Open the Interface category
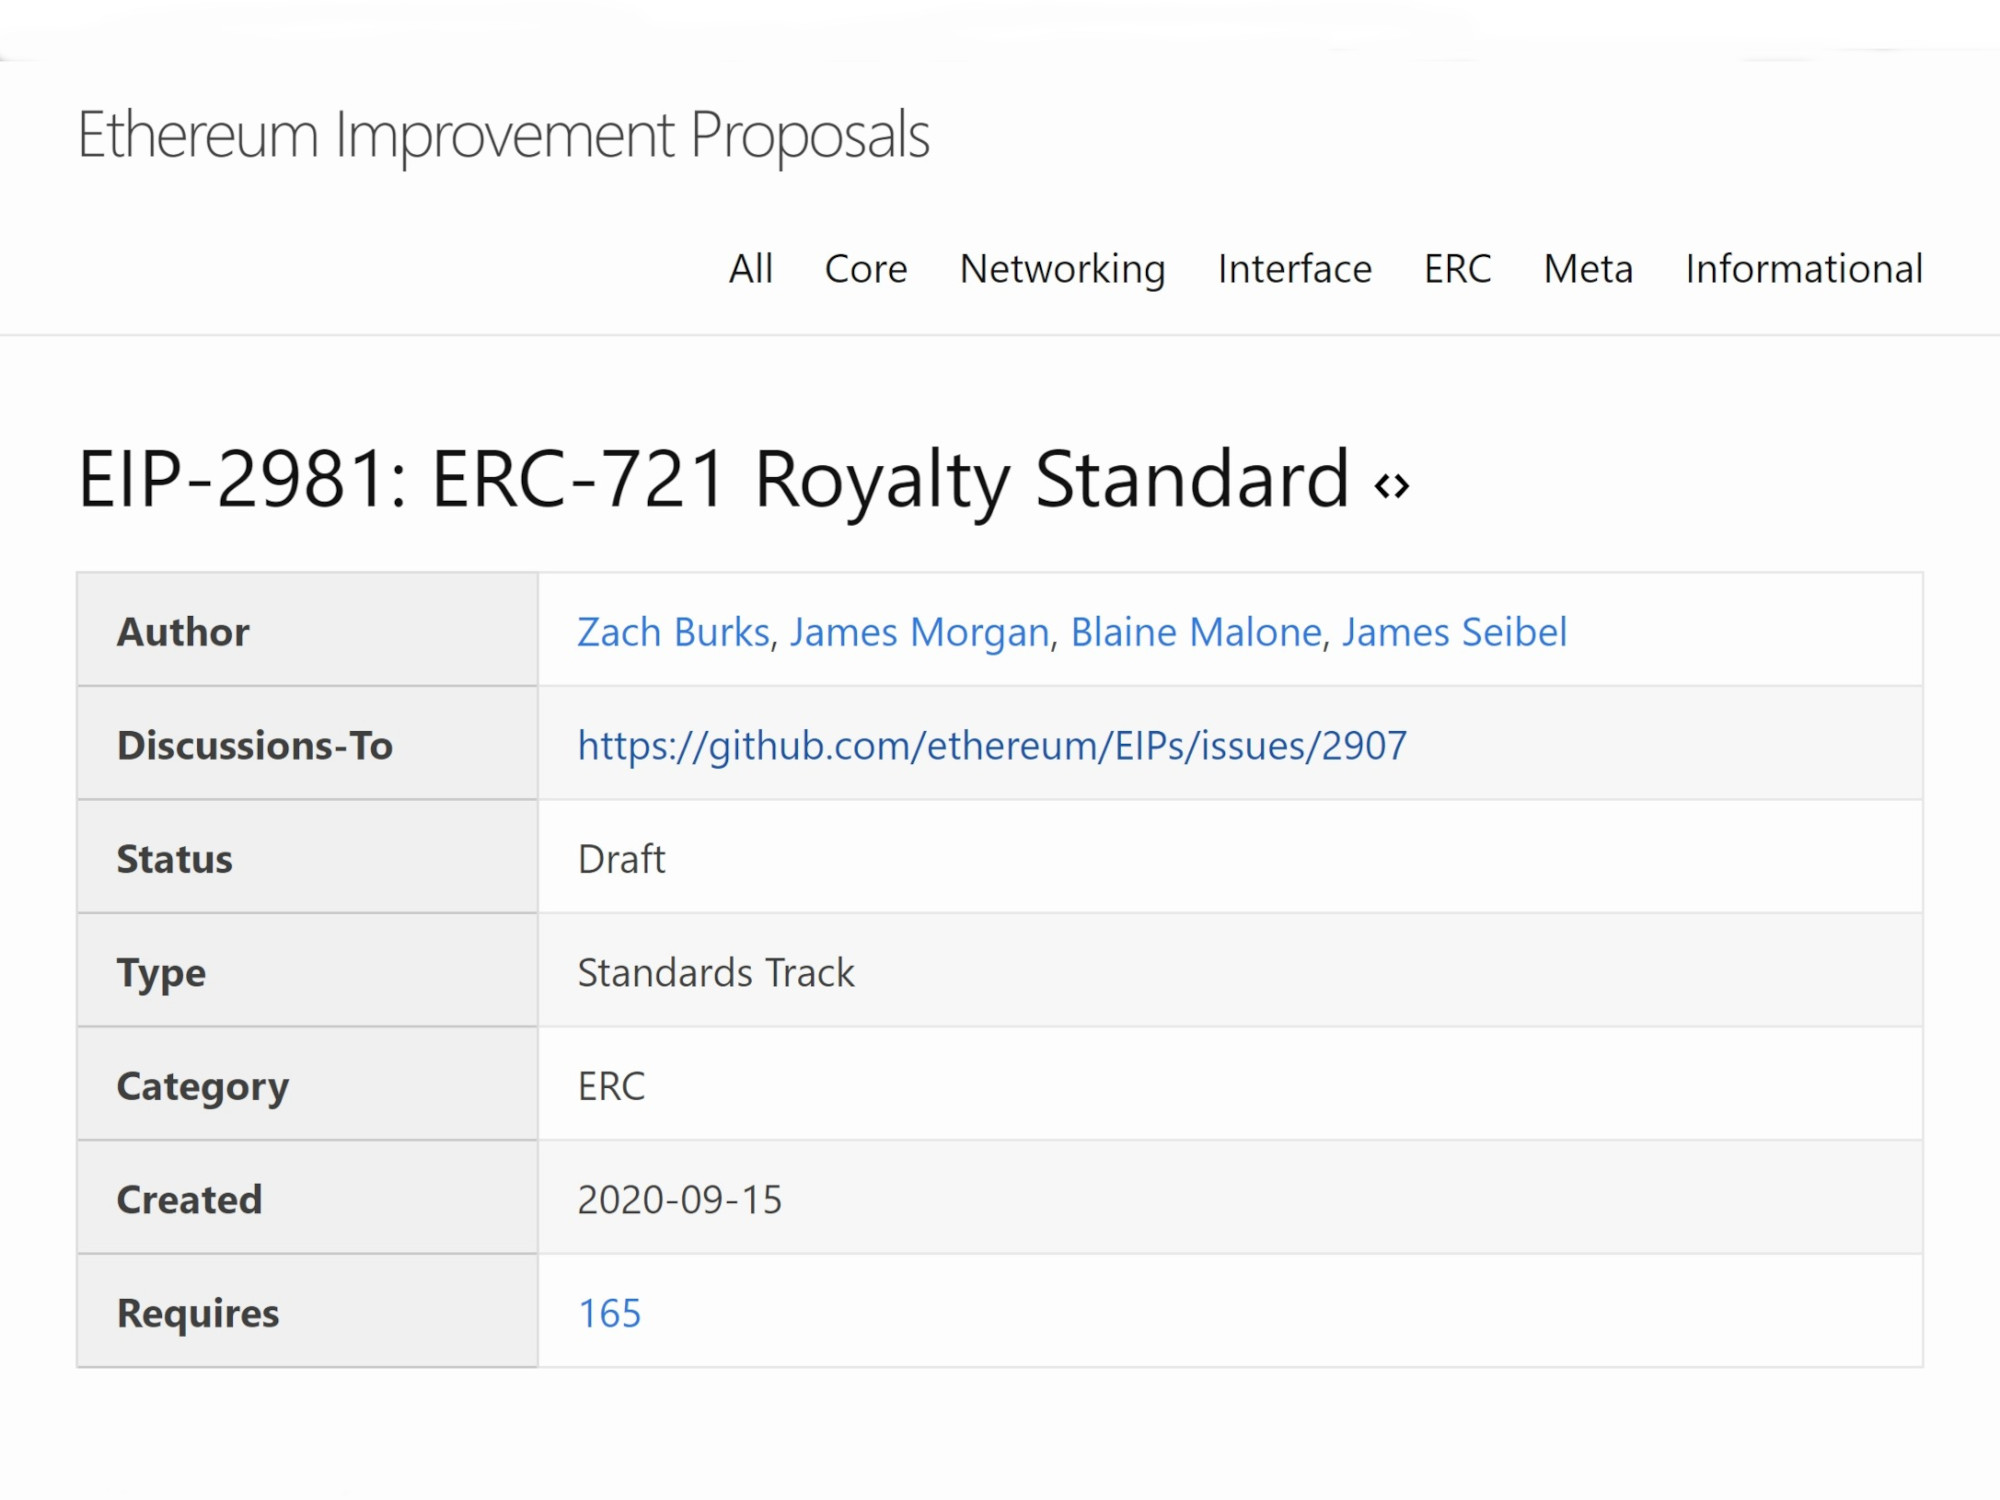Viewport: 2000px width, 1500px height. point(1294,269)
